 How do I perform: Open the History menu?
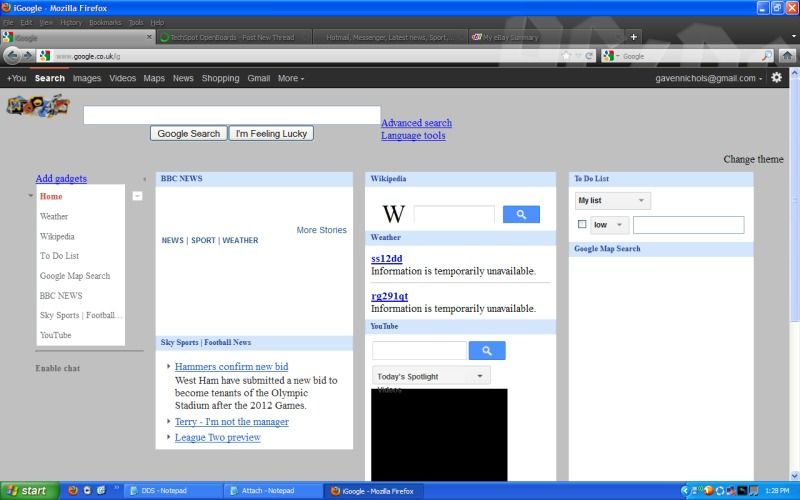(71, 22)
